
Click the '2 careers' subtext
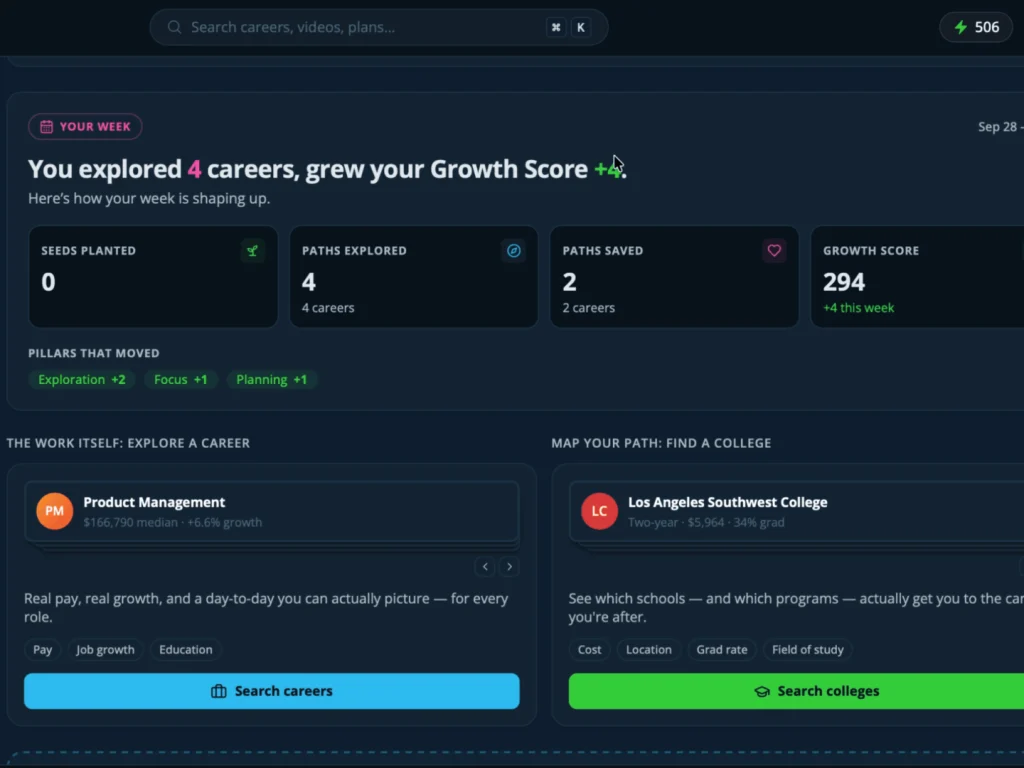click(x=588, y=308)
